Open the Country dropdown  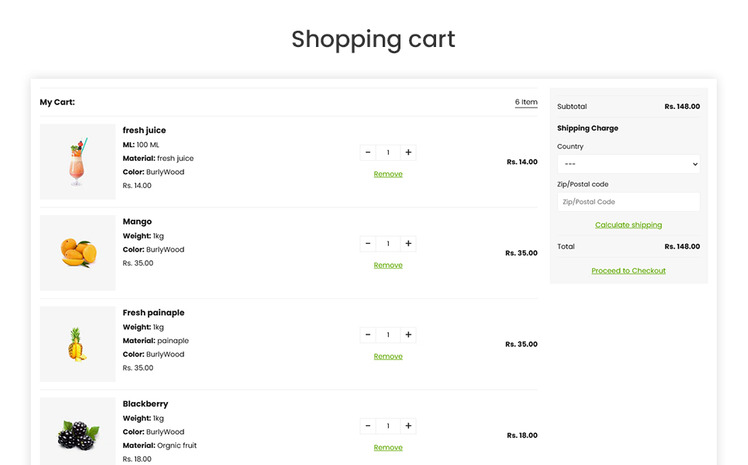(x=628, y=164)
